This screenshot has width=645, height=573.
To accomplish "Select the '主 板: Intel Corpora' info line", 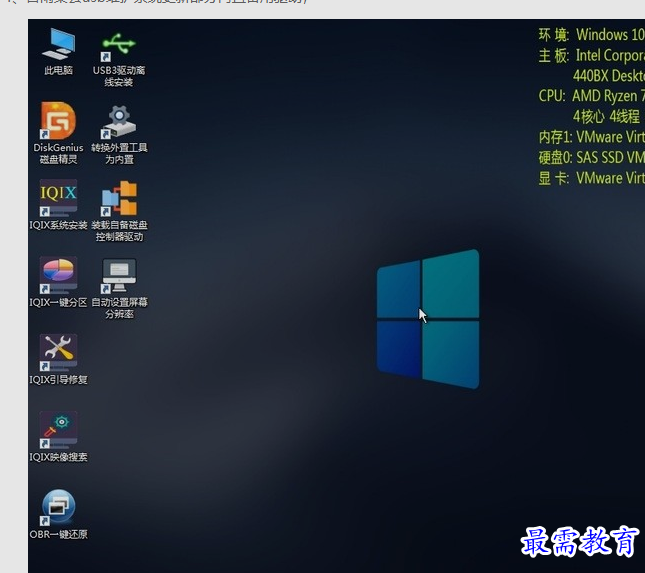I will pos(592,55).
